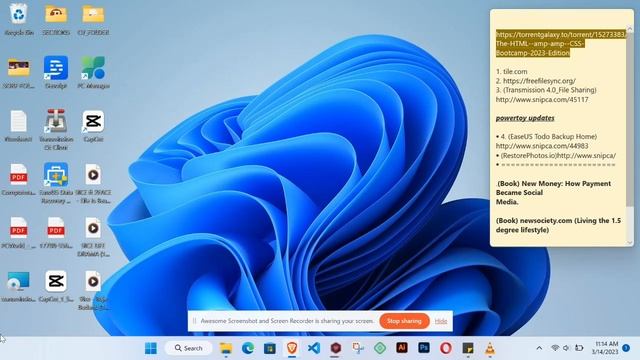Image resolution: width=640 pixels, height=360 pixels.
Task: Launch EaseUS Data Recovery from the desktop
Action: pos(56,183)
